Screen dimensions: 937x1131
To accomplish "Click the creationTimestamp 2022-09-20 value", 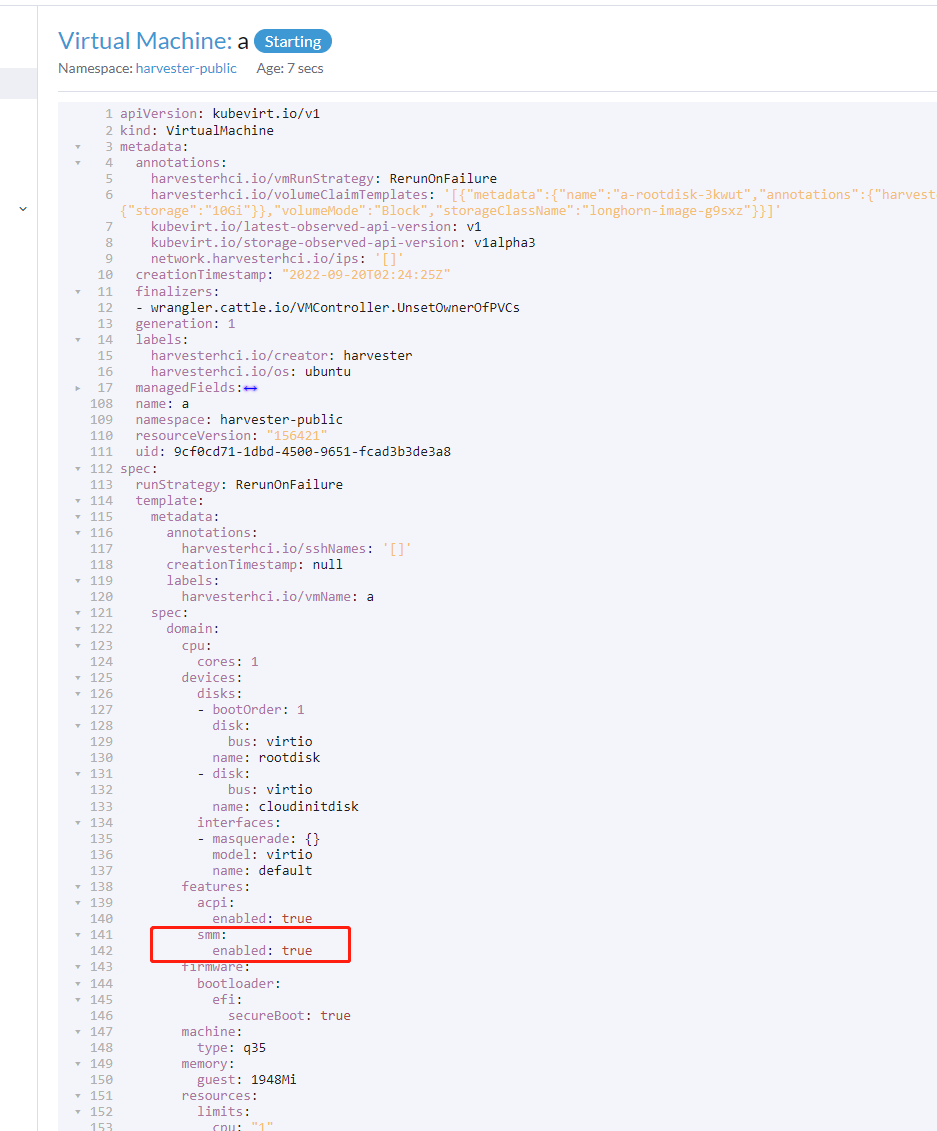I will coord(366,274).
